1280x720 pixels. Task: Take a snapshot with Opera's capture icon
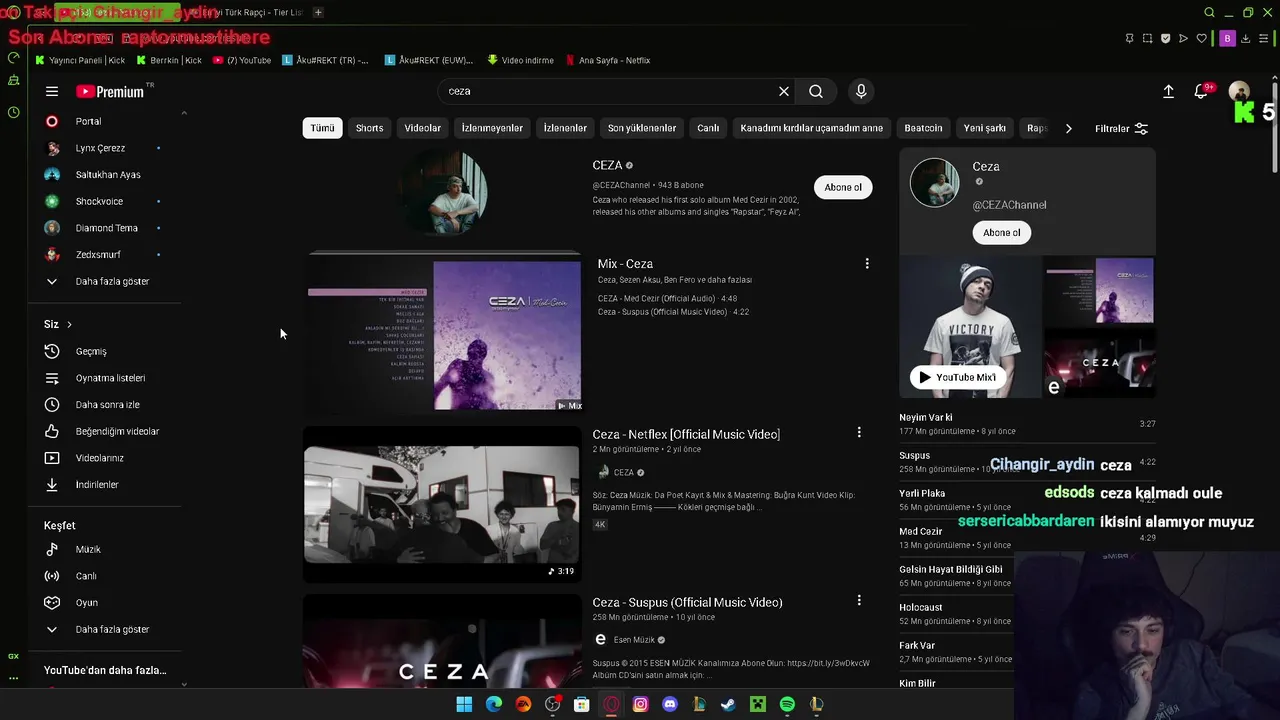[x=1147, y=38]
